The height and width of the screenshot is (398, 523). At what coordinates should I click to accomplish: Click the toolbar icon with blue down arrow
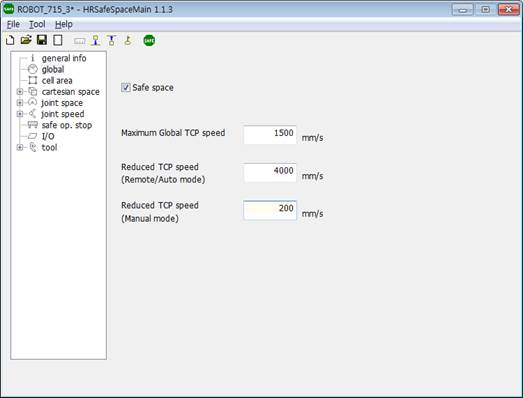[x=96, y=40]
